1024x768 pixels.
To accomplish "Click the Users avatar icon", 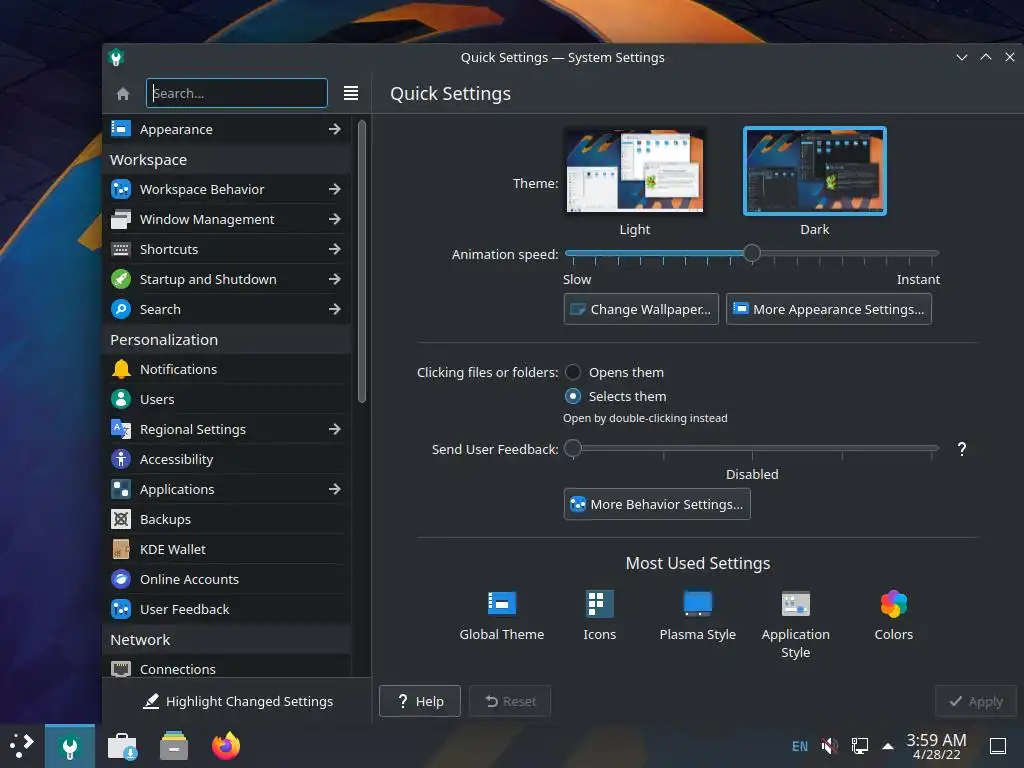I will [121, 399].
